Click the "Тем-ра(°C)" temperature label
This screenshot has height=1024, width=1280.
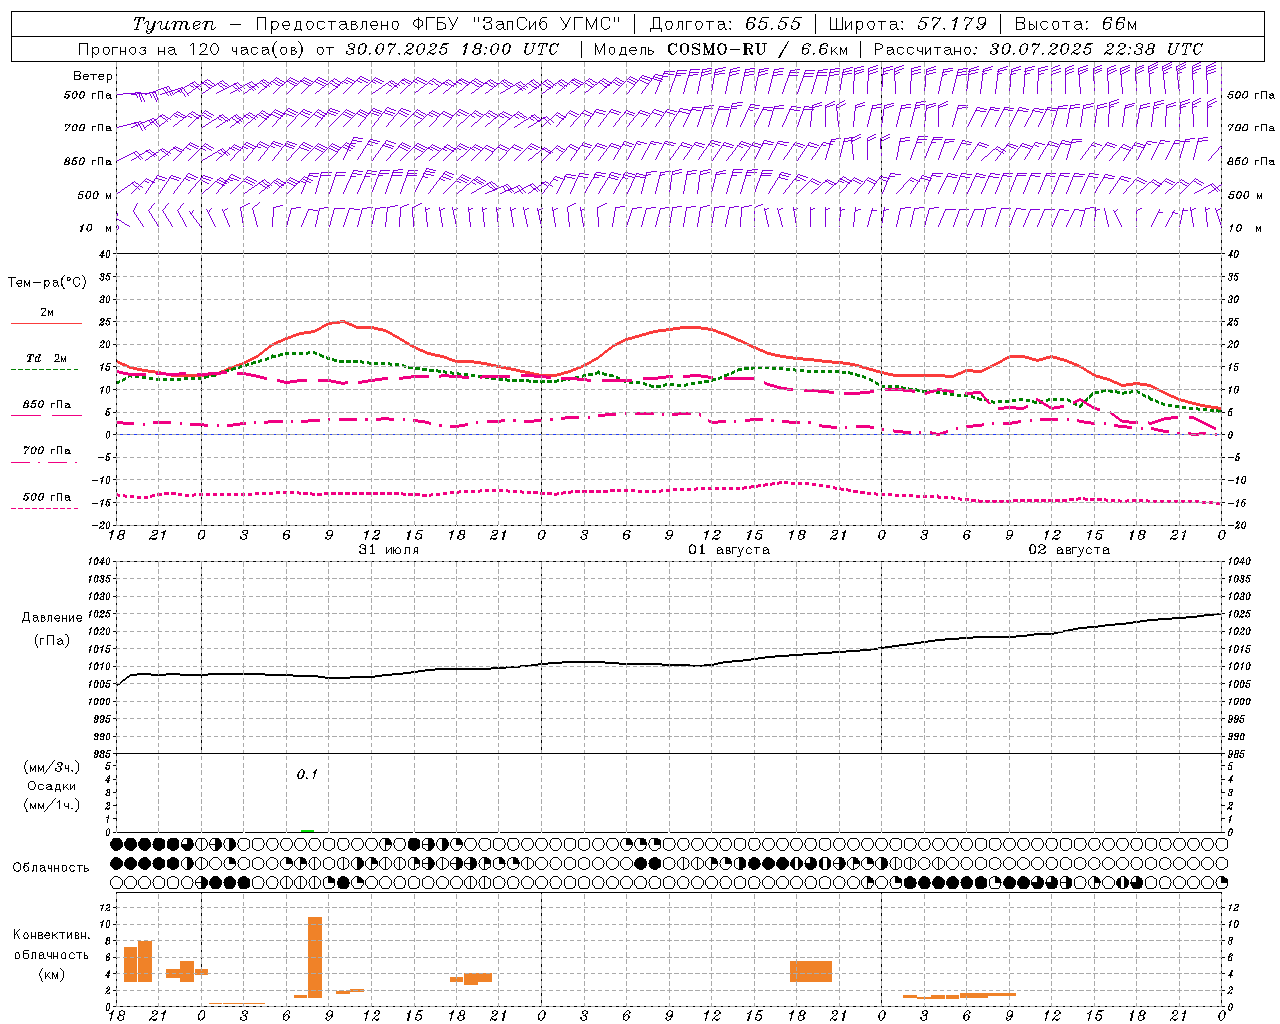(x=47, y=283)
